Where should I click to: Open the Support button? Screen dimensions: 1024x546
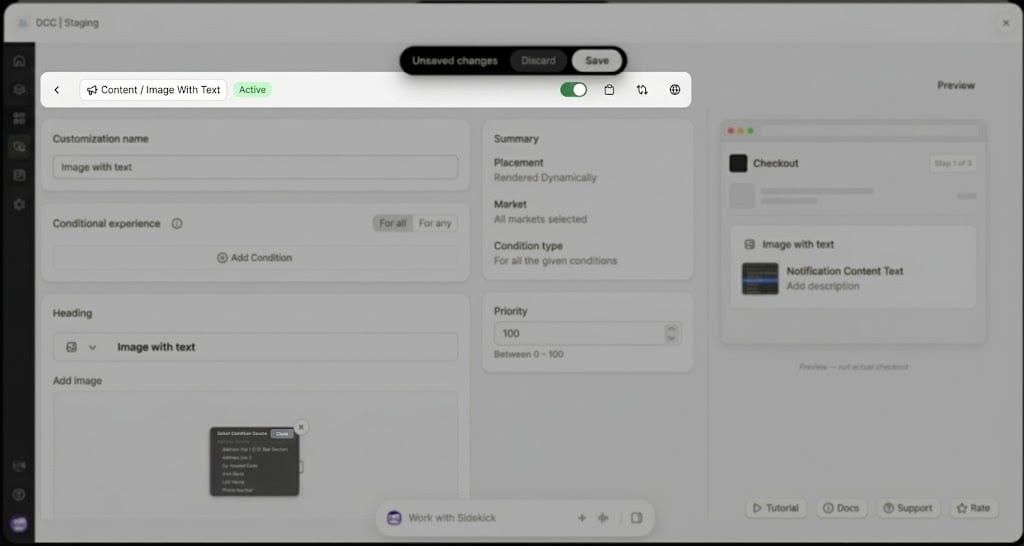click(908, 508)
